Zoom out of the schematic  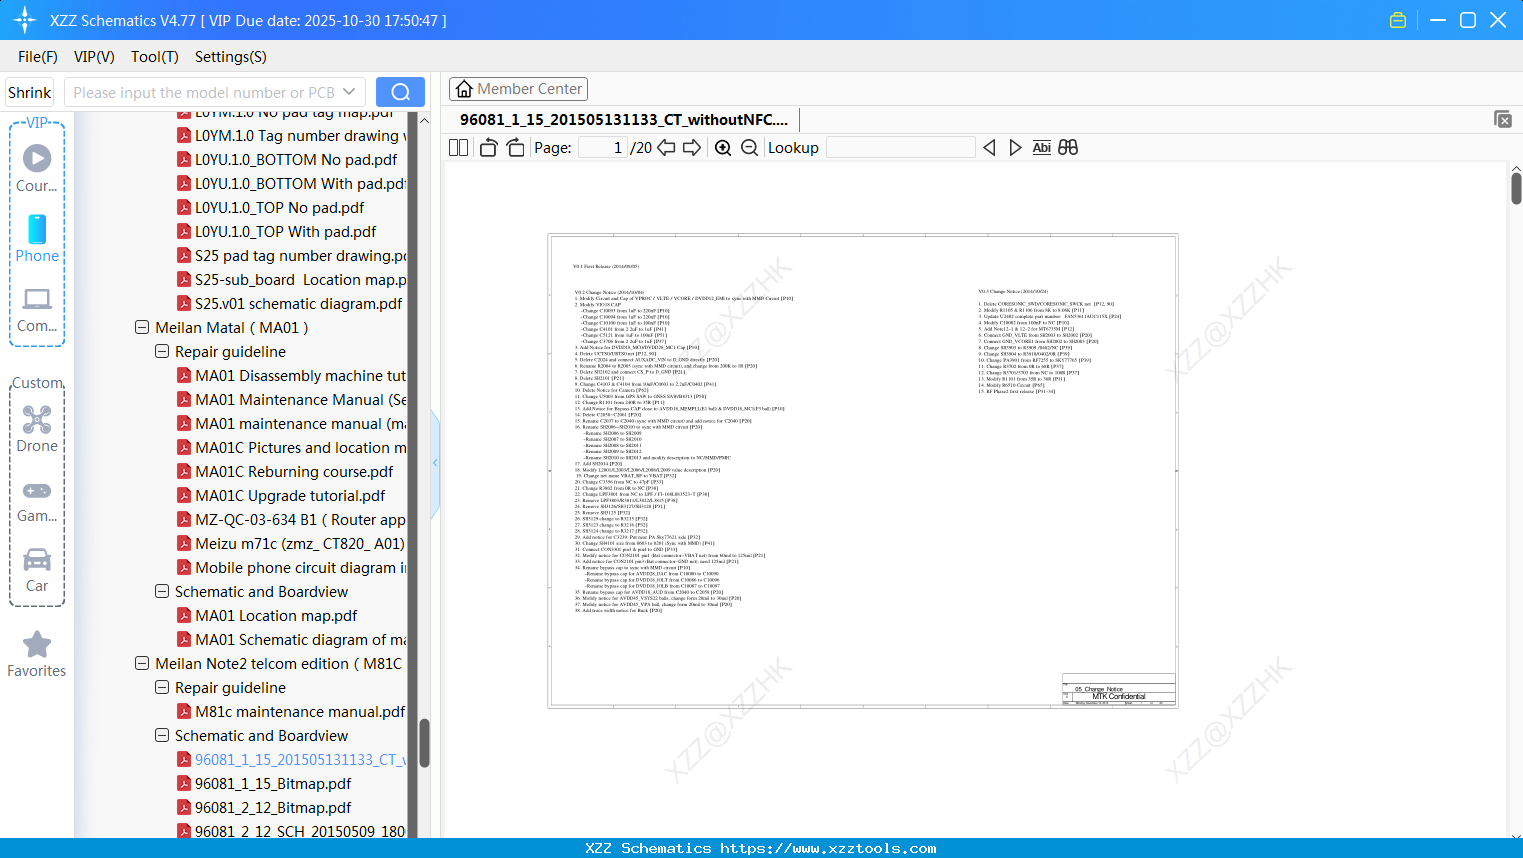[x=747, y=147]
